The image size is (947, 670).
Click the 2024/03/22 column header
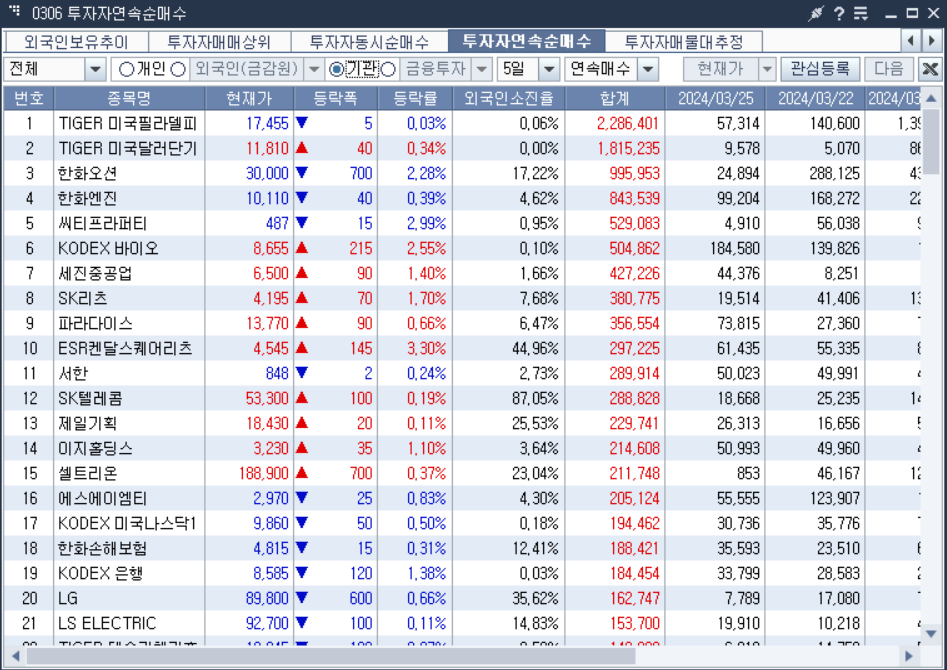click(815, 98)
